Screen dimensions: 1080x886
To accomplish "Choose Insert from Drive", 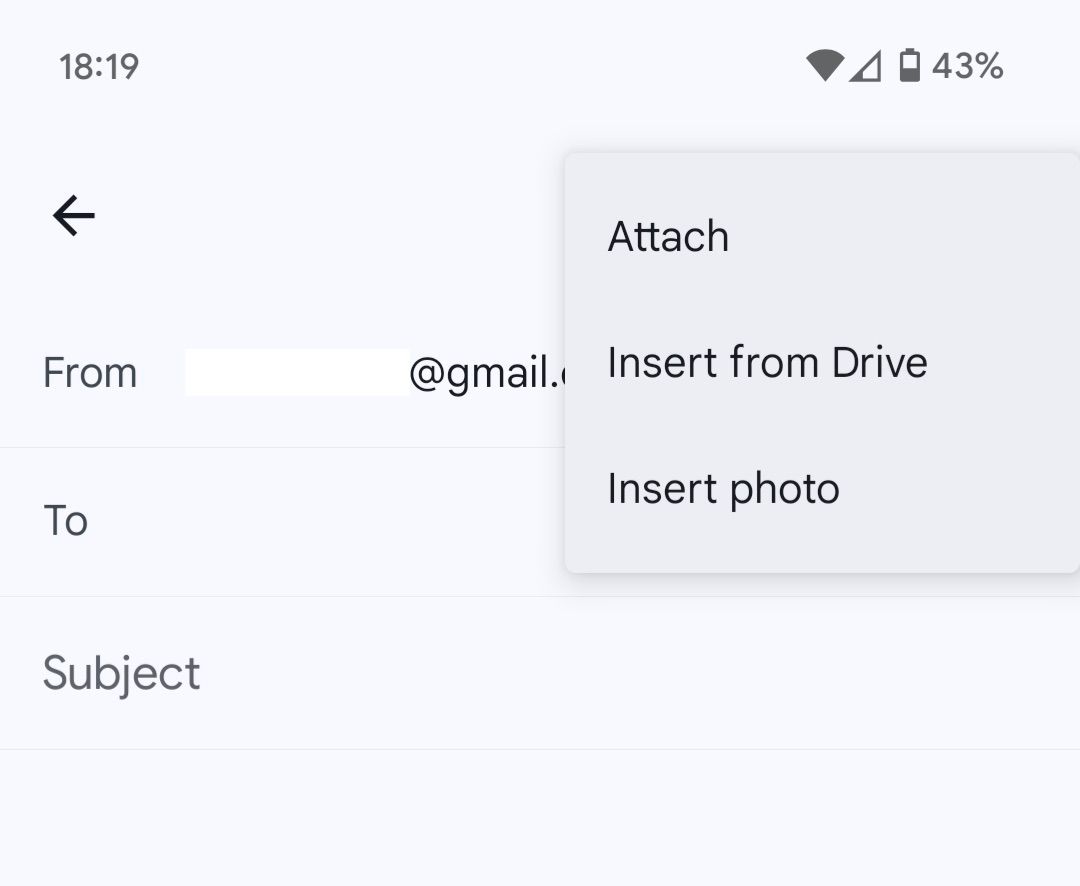I will pos(766,362).
